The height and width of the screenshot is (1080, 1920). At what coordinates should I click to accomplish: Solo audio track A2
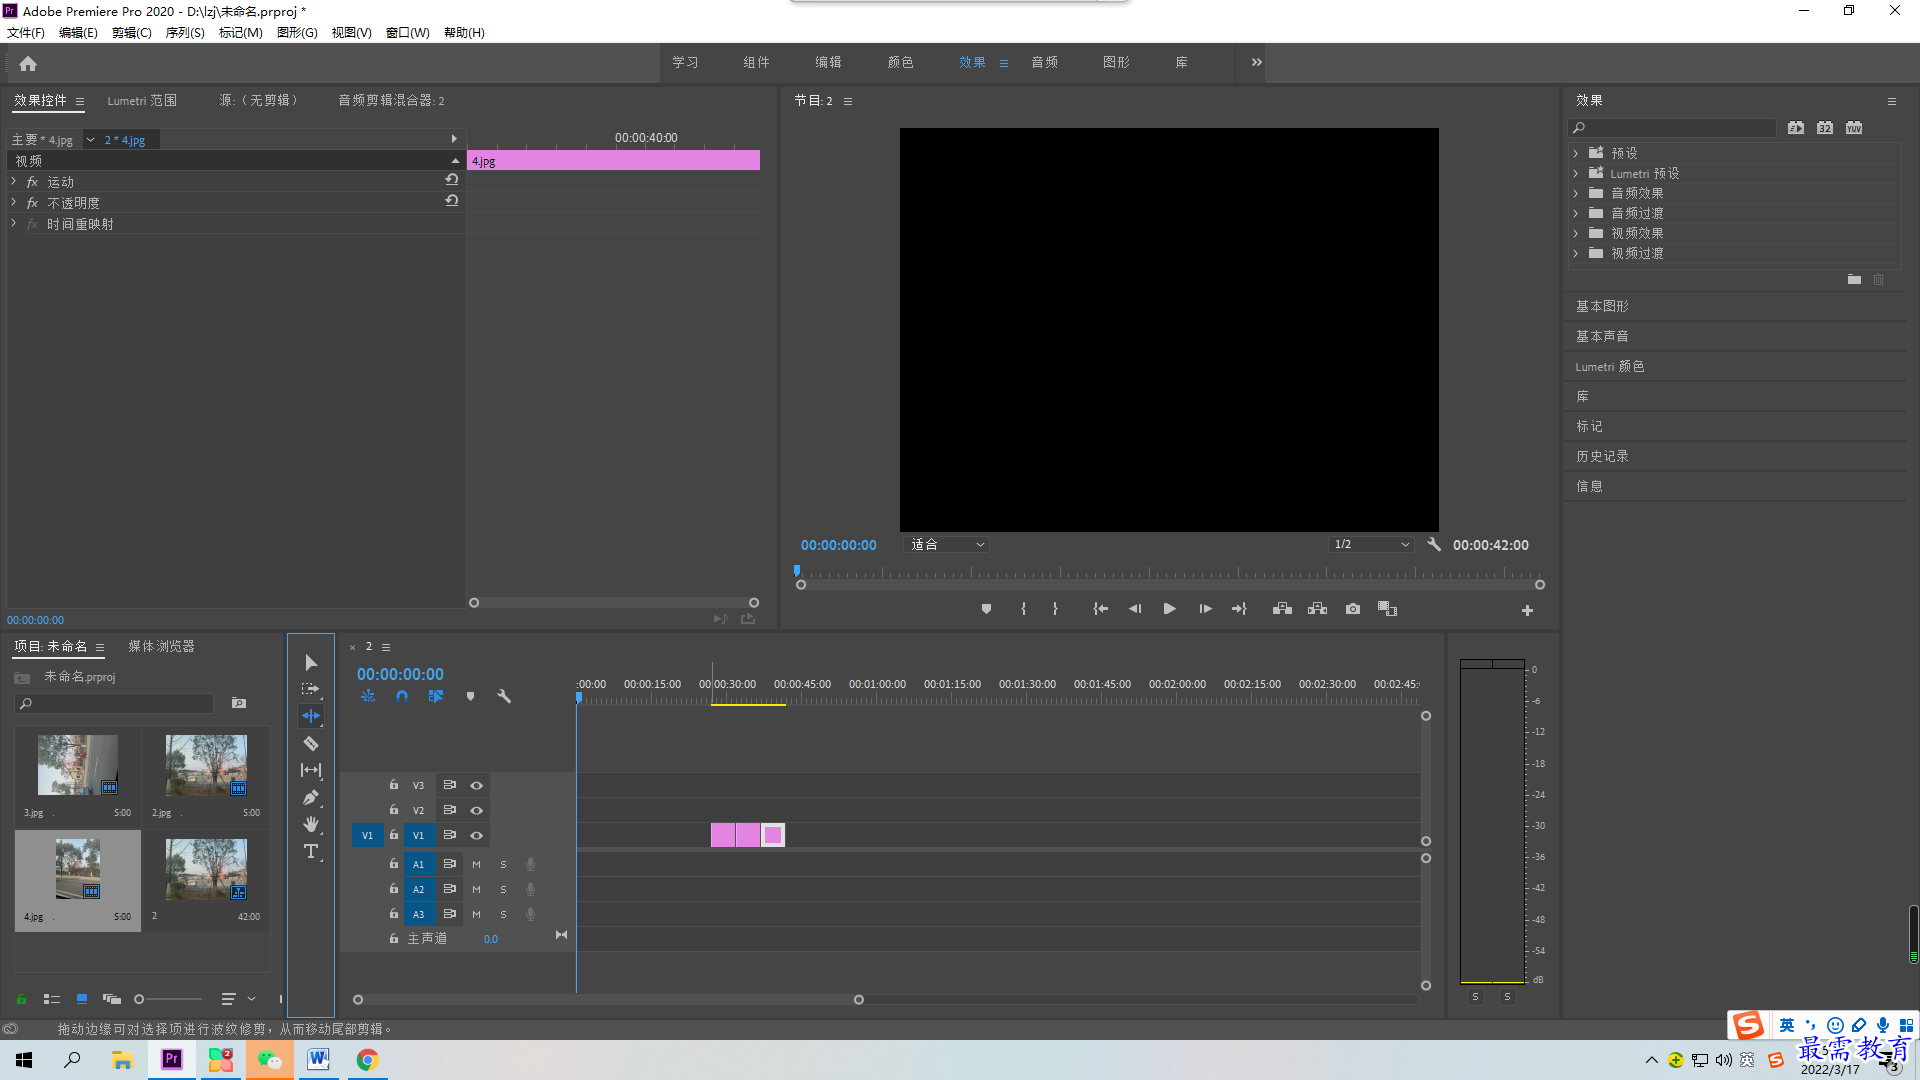[503, 890]
